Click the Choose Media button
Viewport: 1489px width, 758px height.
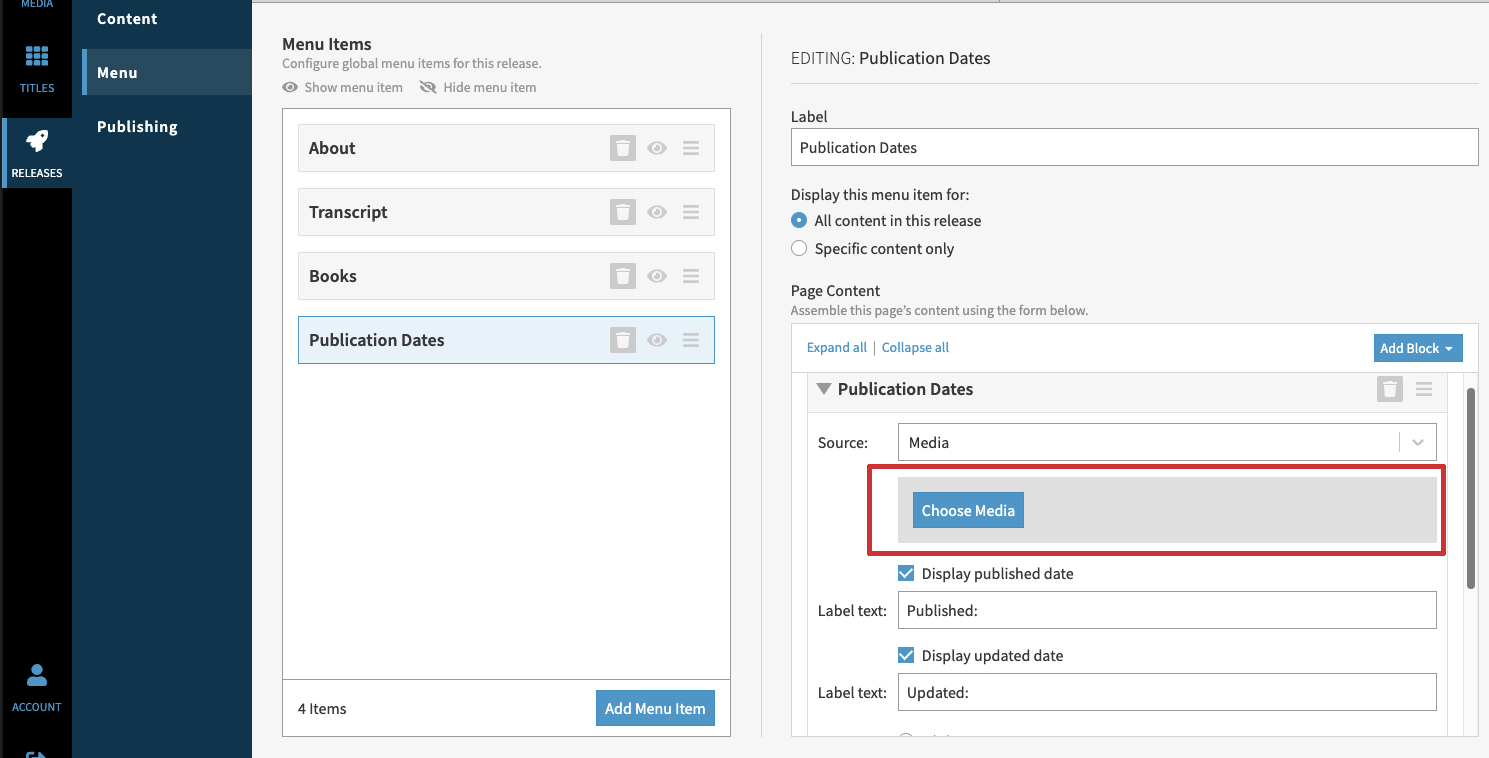pyautogui.click(x=968, y=510)
